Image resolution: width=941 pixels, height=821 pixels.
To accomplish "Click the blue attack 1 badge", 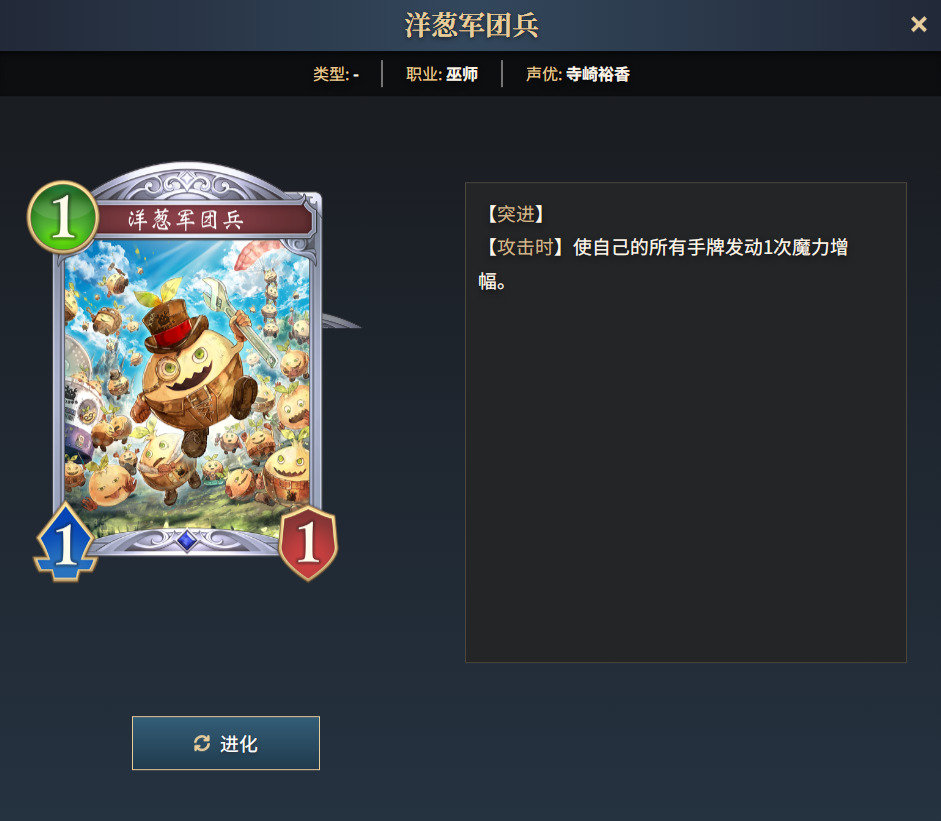I will click(65, 543).
